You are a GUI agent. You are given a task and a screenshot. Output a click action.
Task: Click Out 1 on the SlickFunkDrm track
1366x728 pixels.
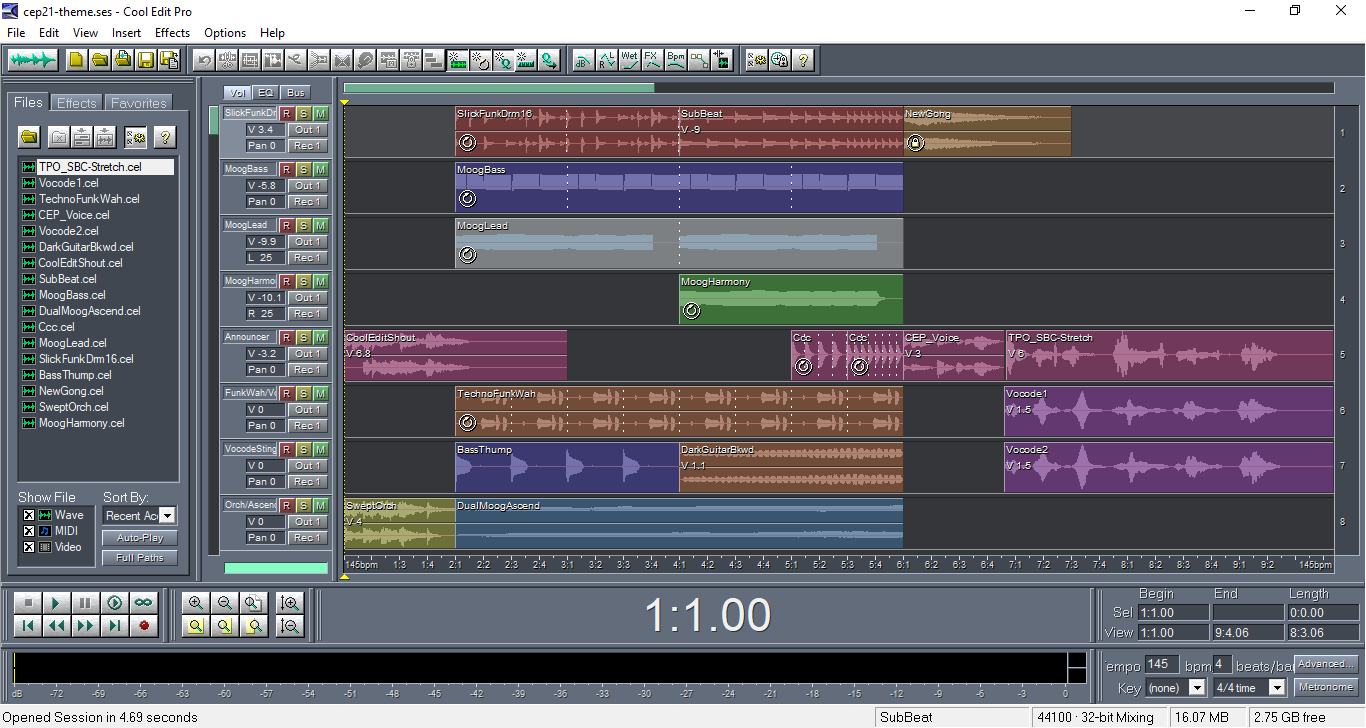307,130
